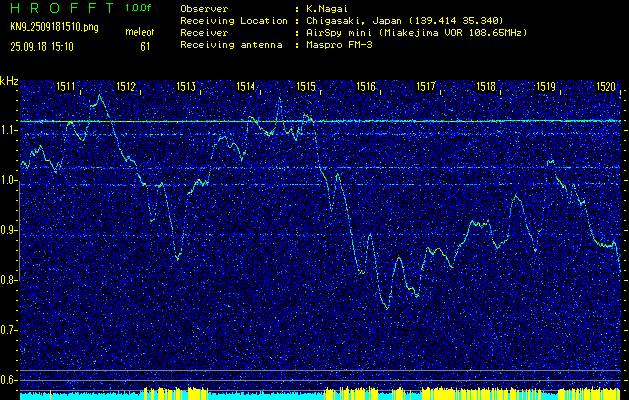Click the 1512 time marker
This screenshot has width=629, height=400.
click(x=126, y=86)
